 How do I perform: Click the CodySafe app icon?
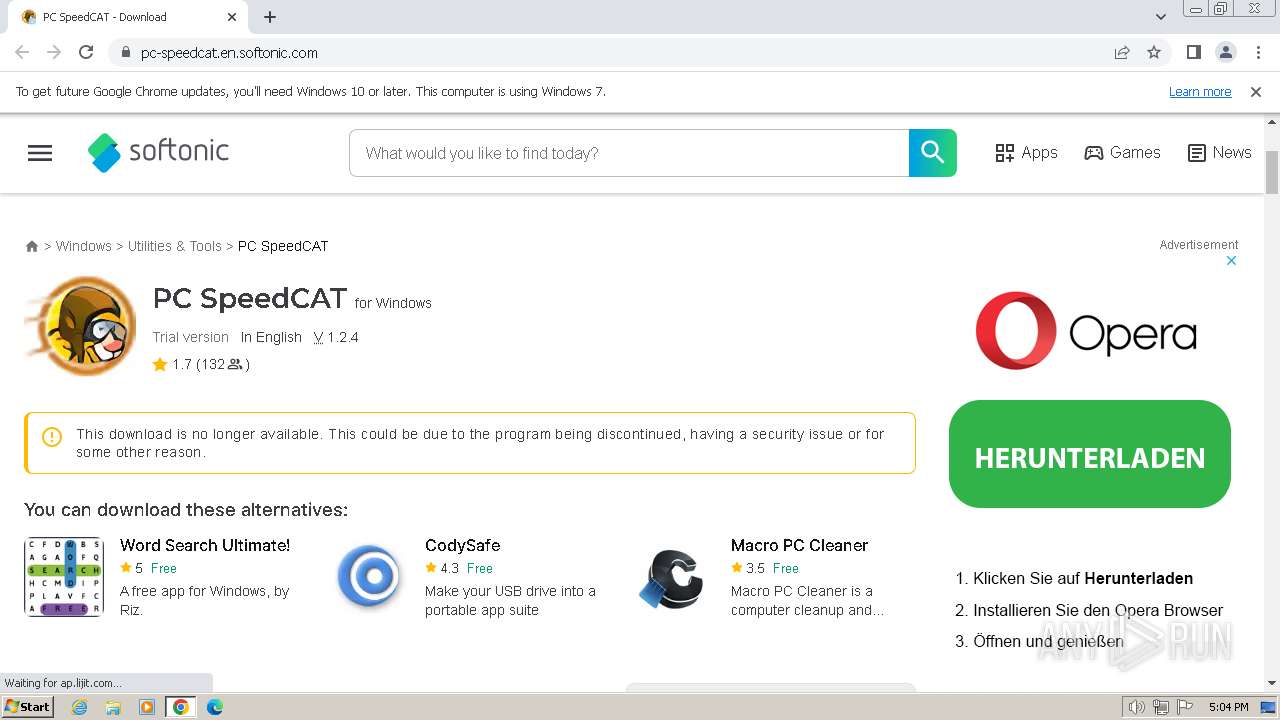tap(369, 577)
